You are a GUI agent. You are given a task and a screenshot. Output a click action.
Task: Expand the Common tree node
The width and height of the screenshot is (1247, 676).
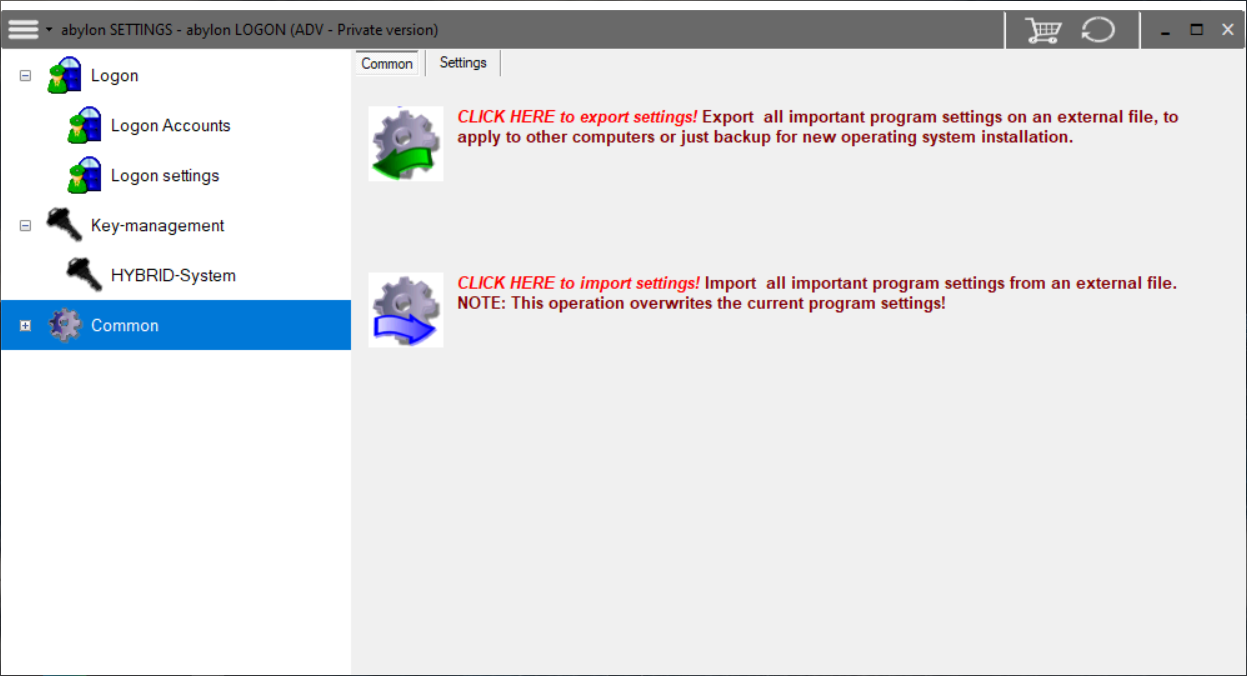pyautogui.click(x=26, y=326)
